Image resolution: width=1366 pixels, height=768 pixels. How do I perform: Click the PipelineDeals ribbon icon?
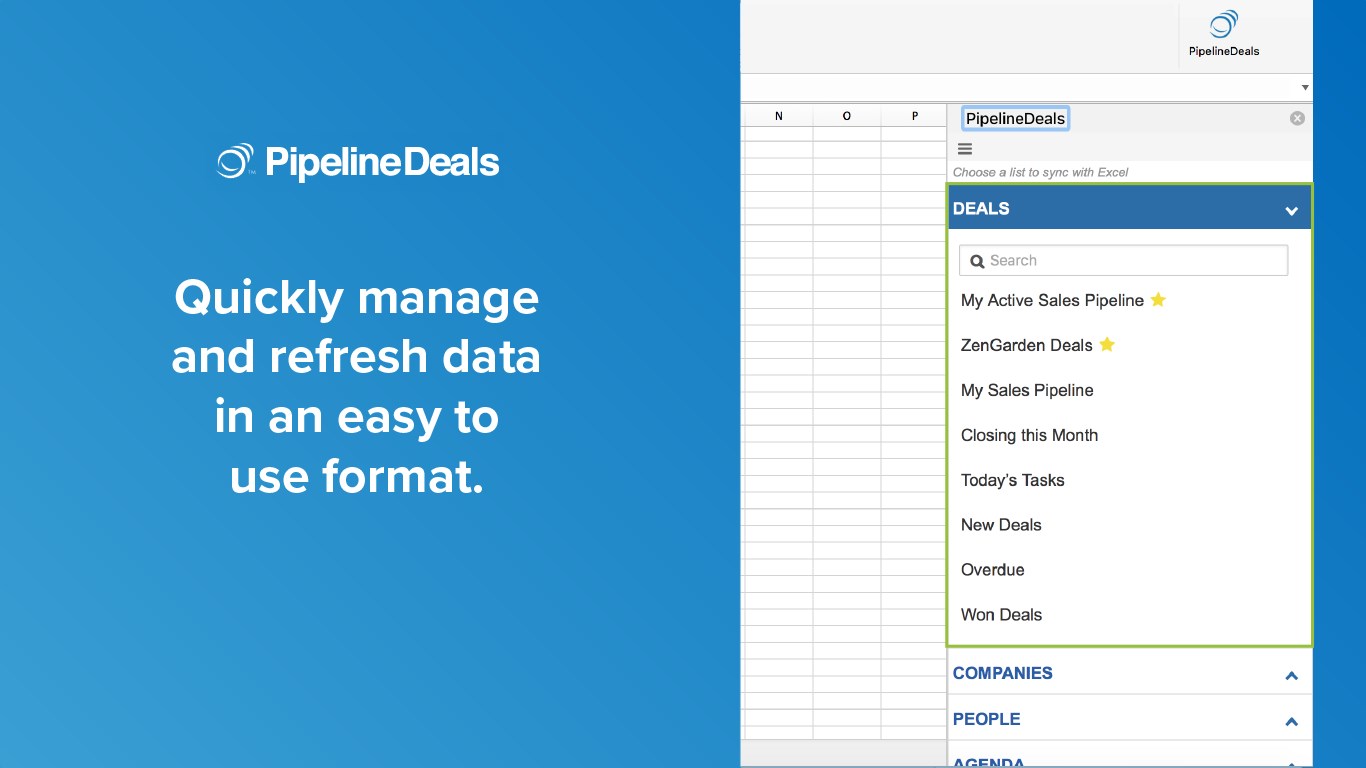(x=1223, y=34)
